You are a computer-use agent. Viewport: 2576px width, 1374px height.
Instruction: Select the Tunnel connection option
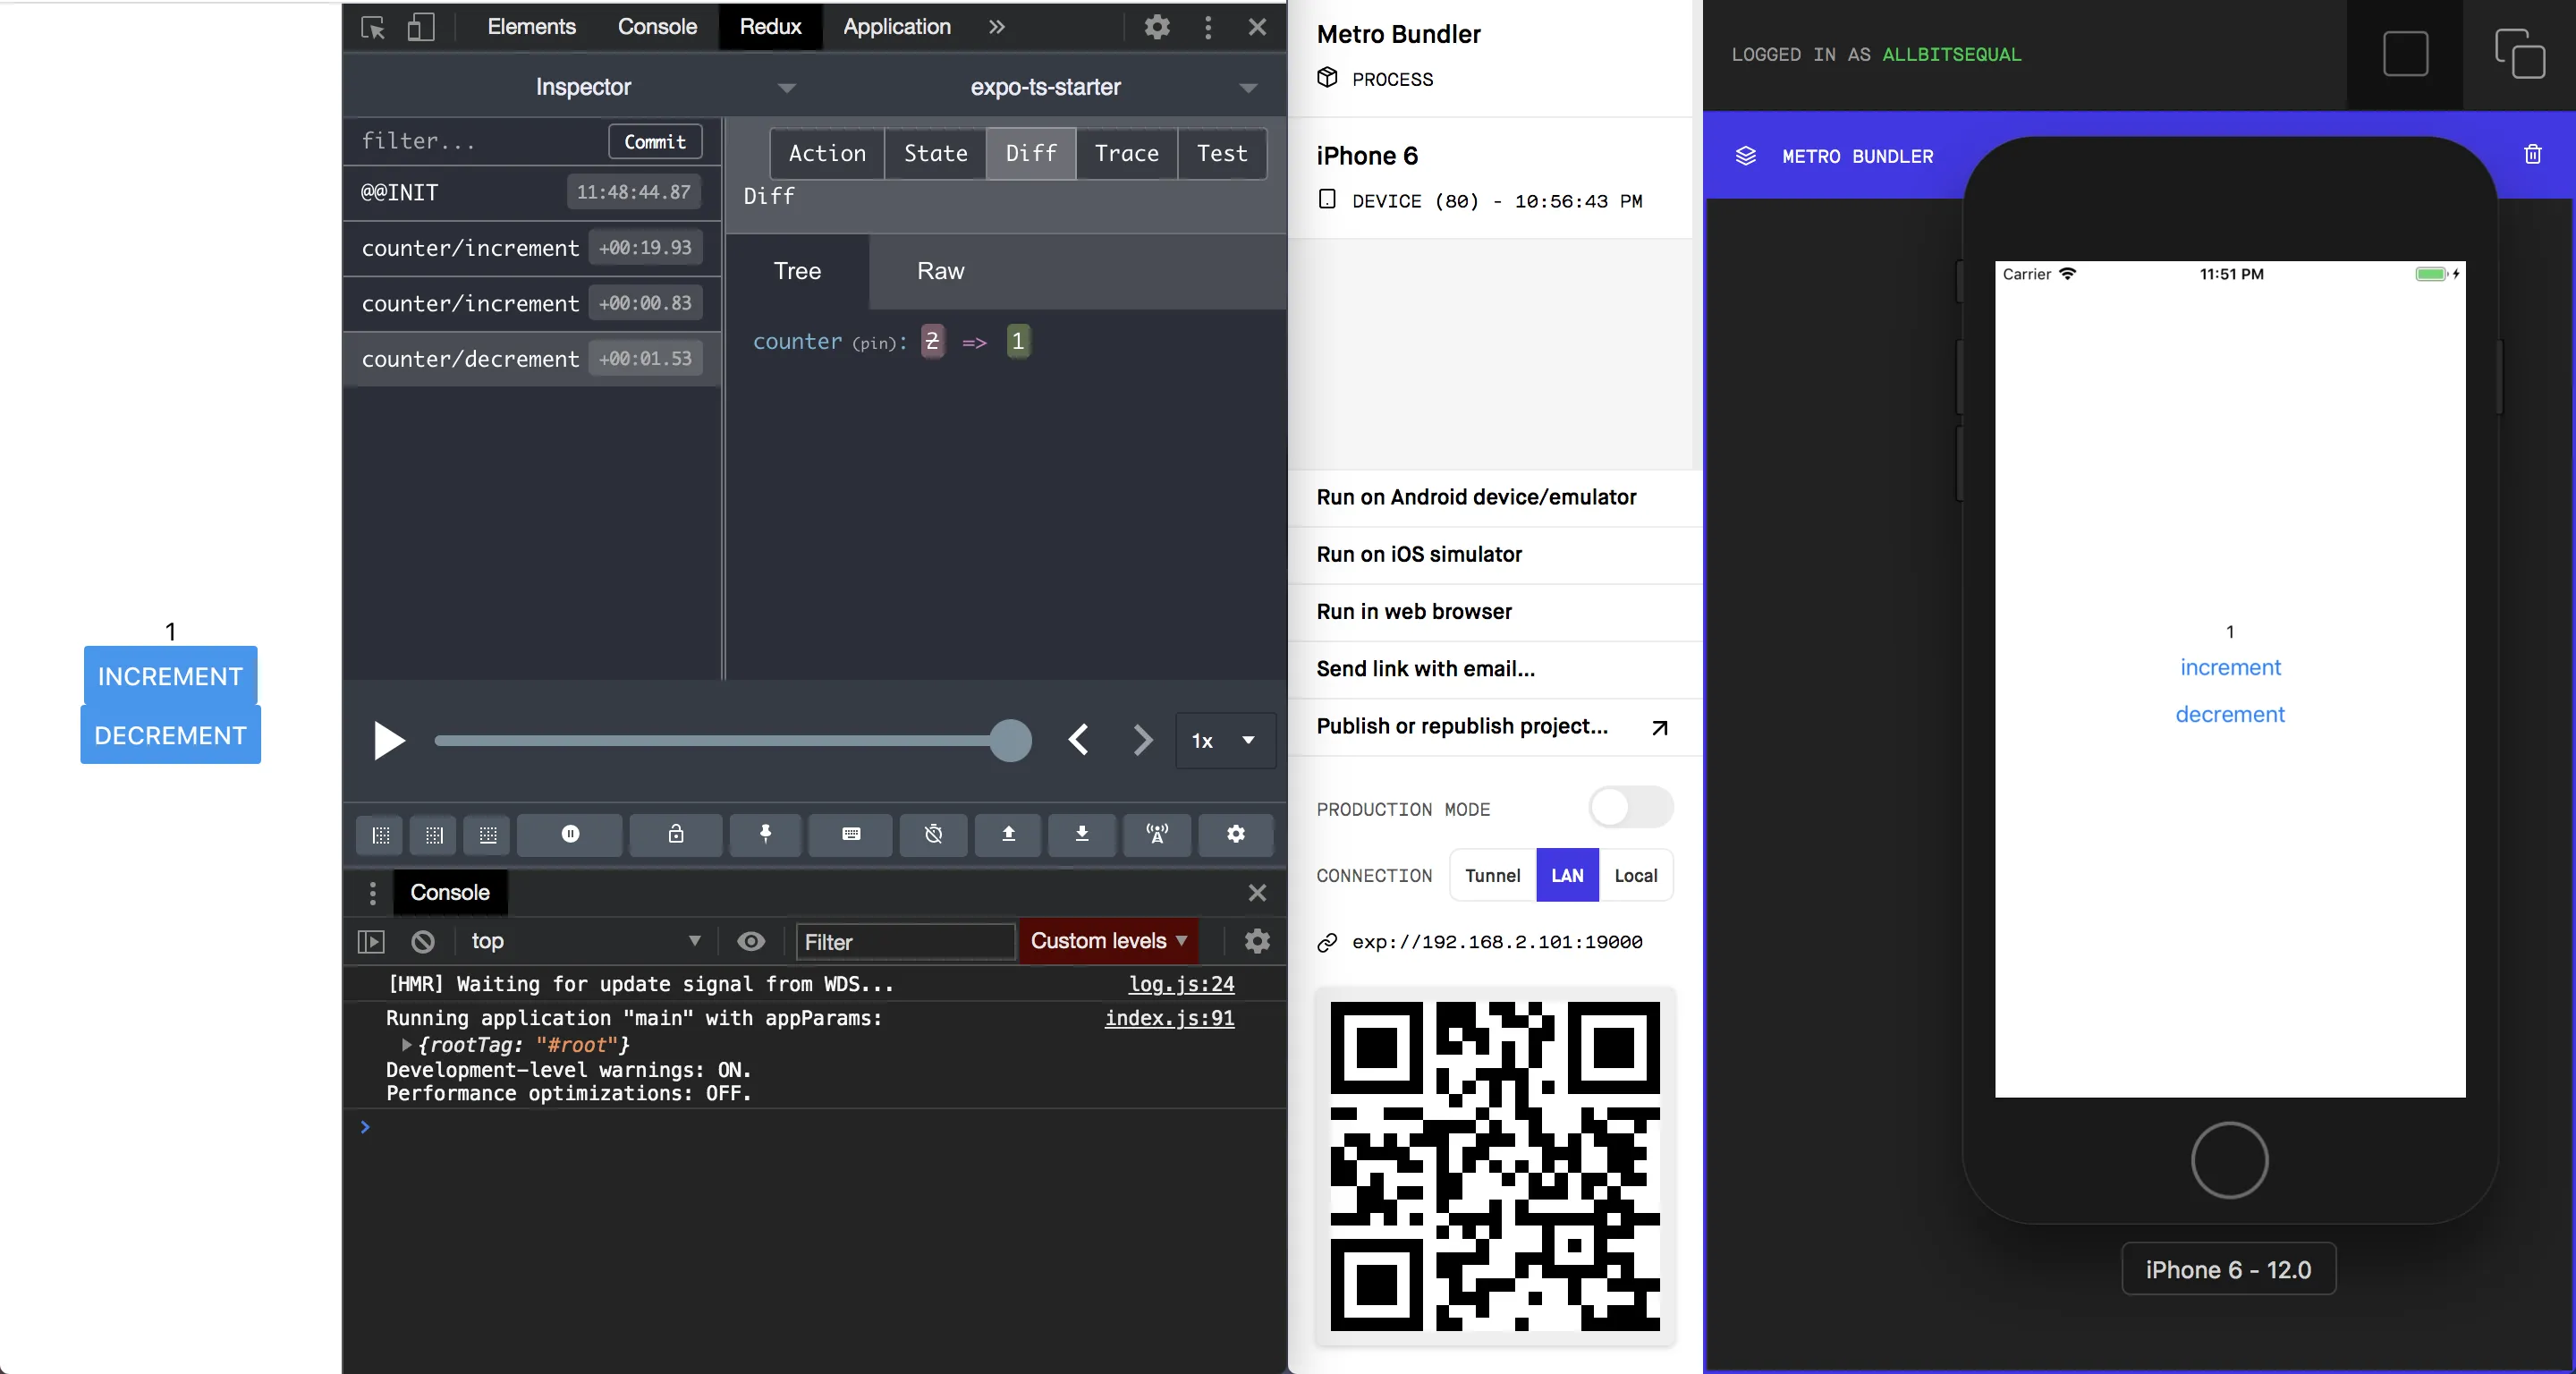(x=1492, y=875)
